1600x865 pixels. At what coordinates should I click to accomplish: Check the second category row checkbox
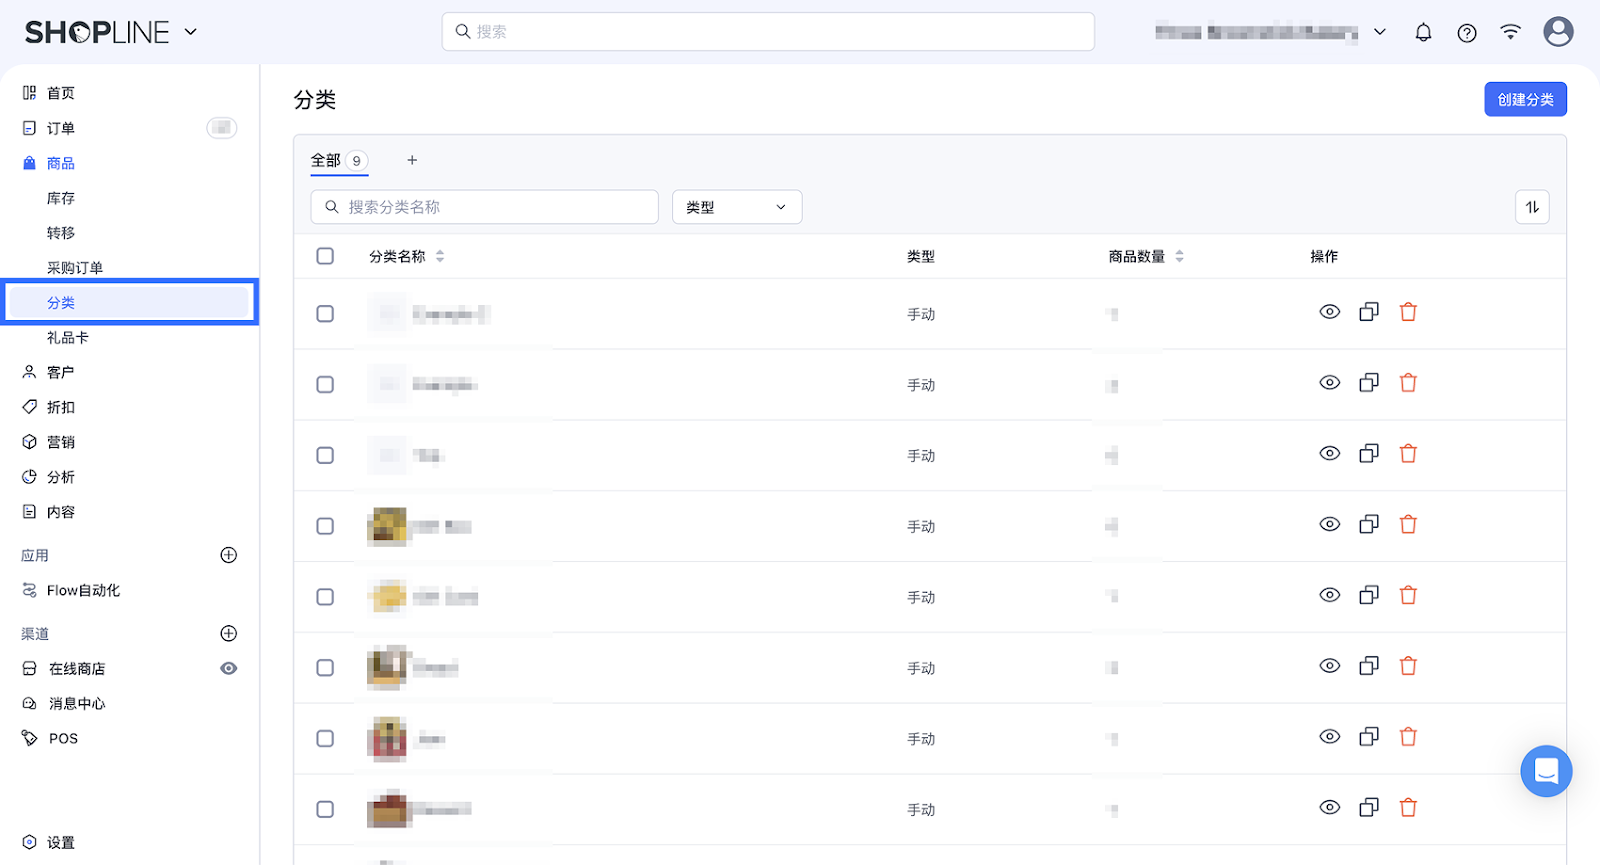tap(325, 385)
